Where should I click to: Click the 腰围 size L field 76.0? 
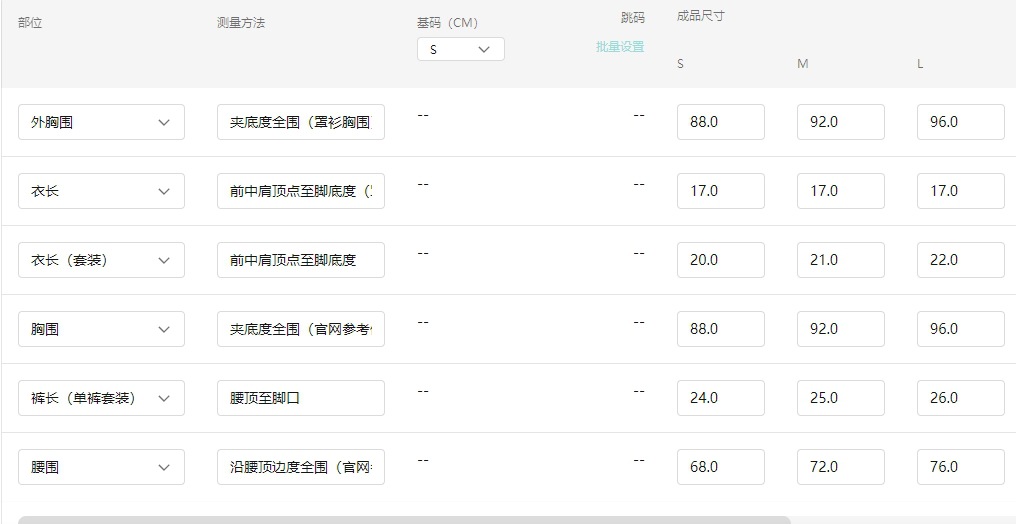pyautogui.click(x=960, y=467)
